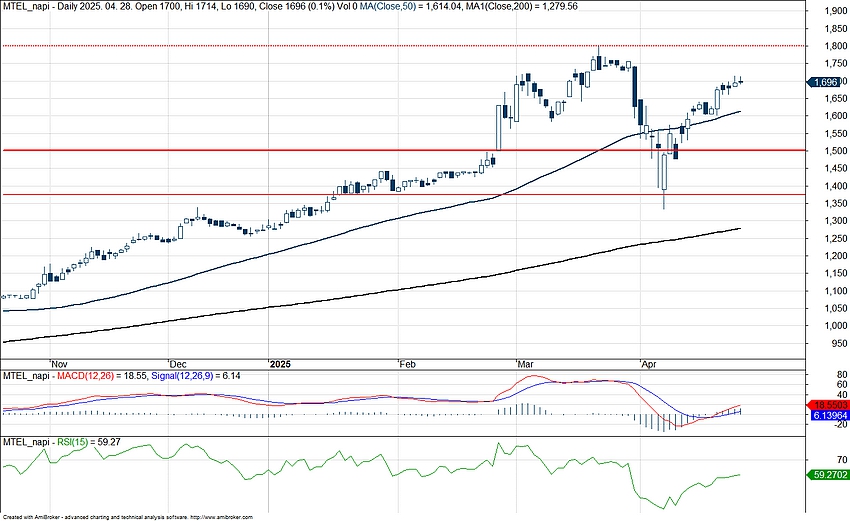Click the 1,850 price axis label
This screenshot has width=850, height=521.
[835, 29]
